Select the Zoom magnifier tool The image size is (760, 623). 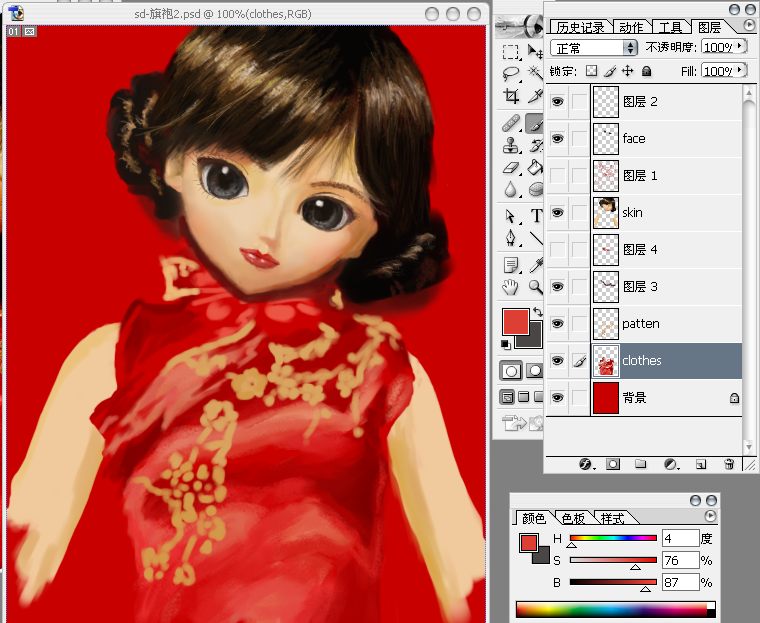(535, 287)
